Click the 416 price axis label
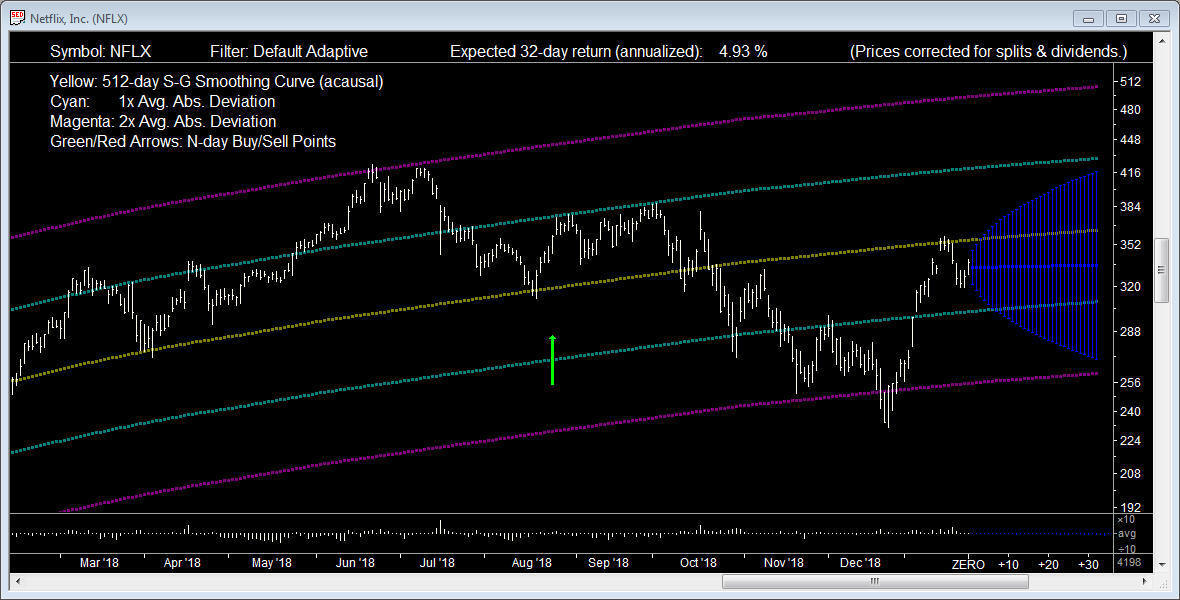The width and height of the screenshot is (1180, 600). (x=1130, y=172)
